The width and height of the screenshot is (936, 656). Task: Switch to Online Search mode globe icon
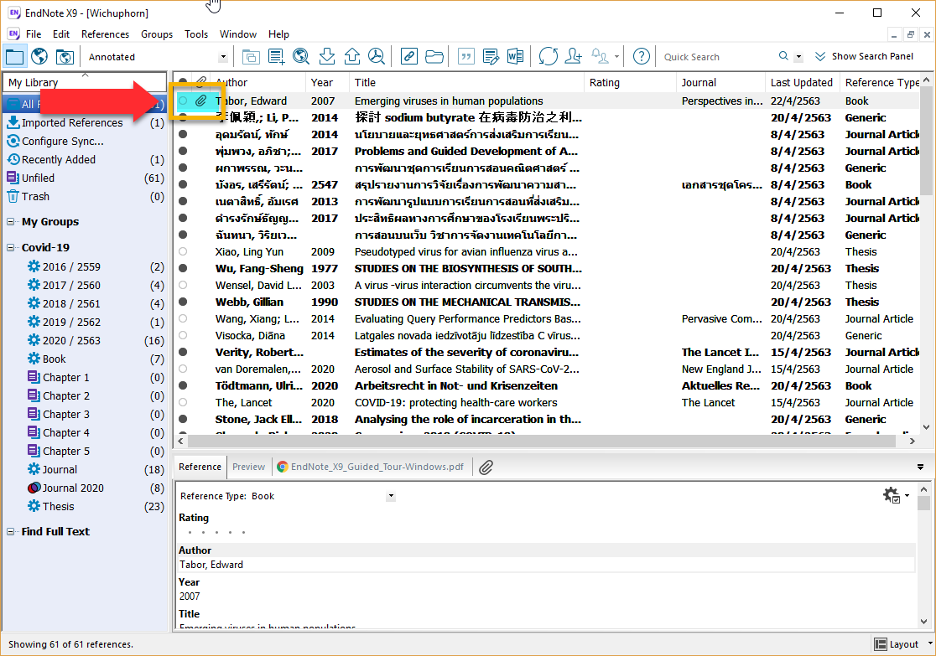[40, 57]
